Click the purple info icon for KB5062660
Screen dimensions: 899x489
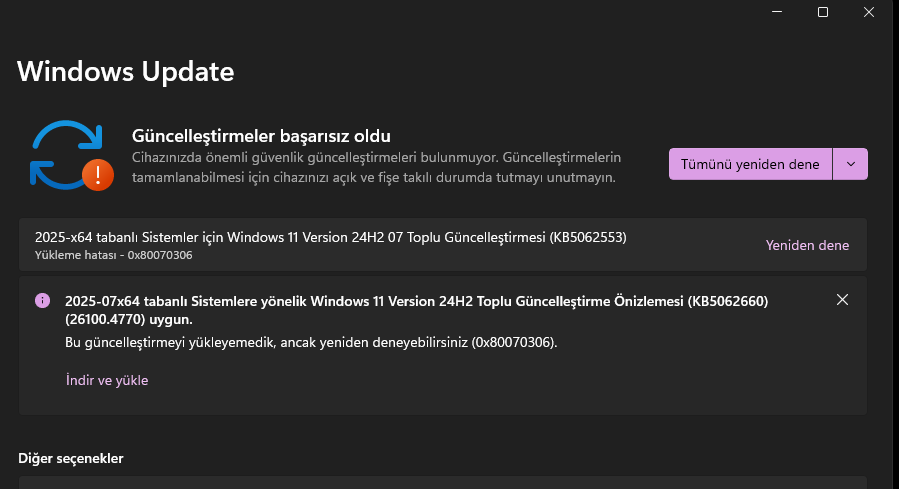[42, 300]
